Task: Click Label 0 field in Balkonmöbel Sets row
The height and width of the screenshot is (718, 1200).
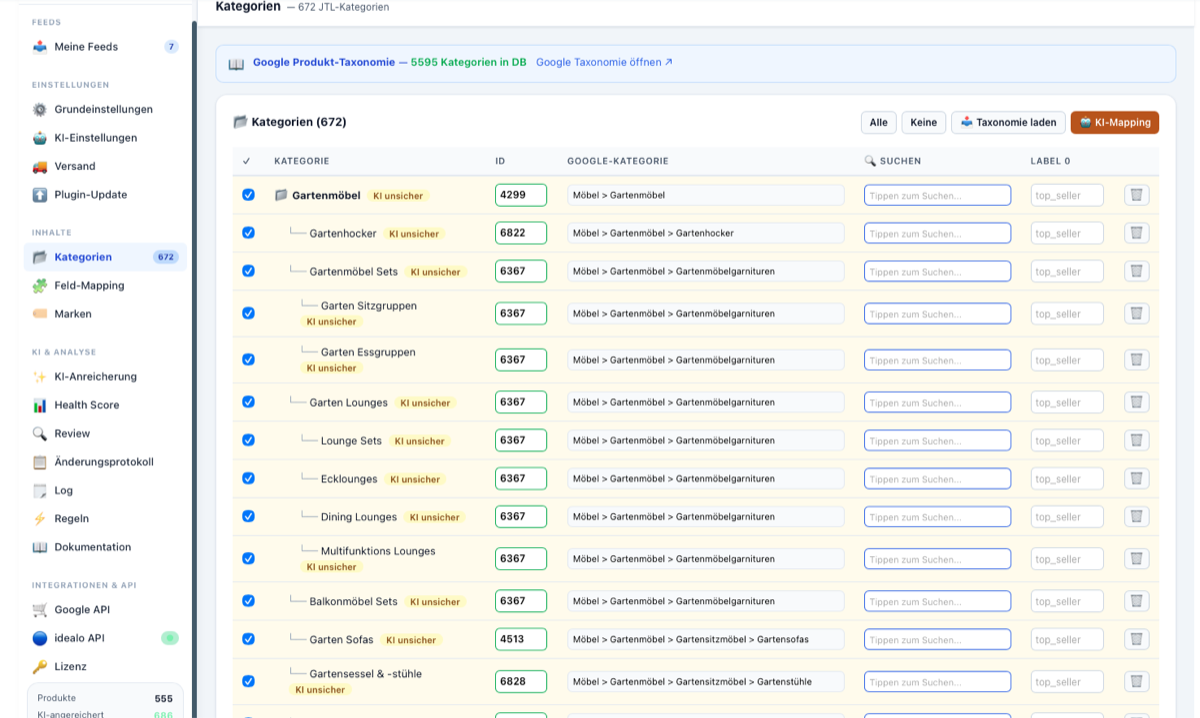Action: tap(1067, 601)
